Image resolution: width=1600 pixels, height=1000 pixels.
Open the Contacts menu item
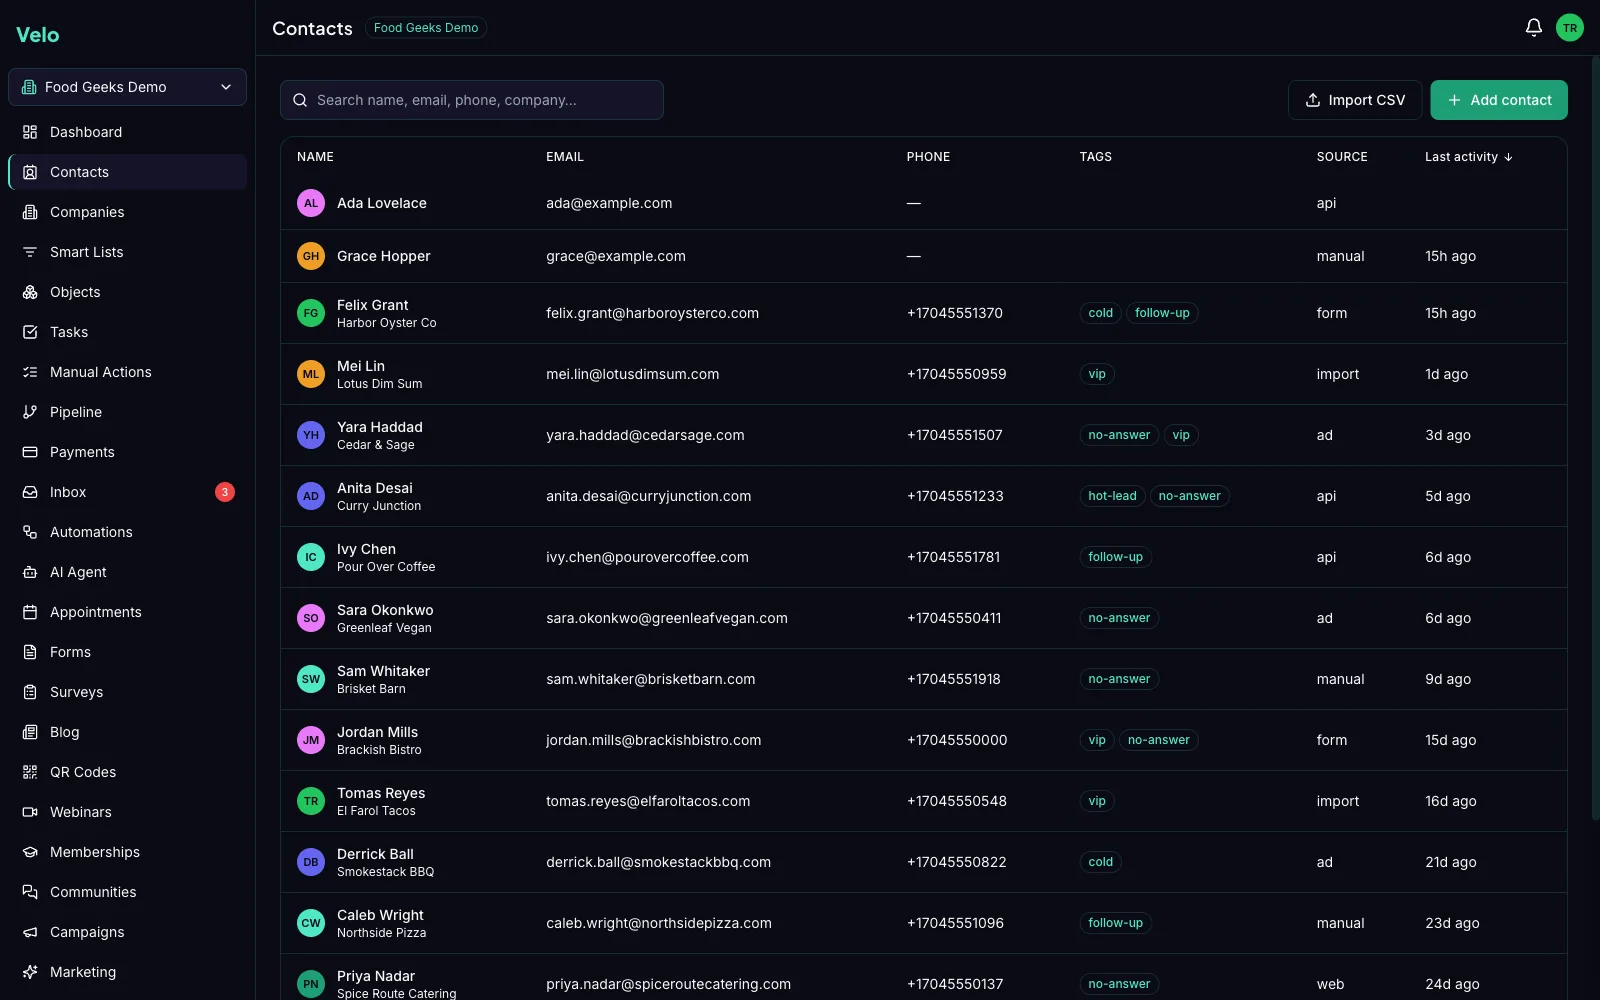click(x=127, y=172)
